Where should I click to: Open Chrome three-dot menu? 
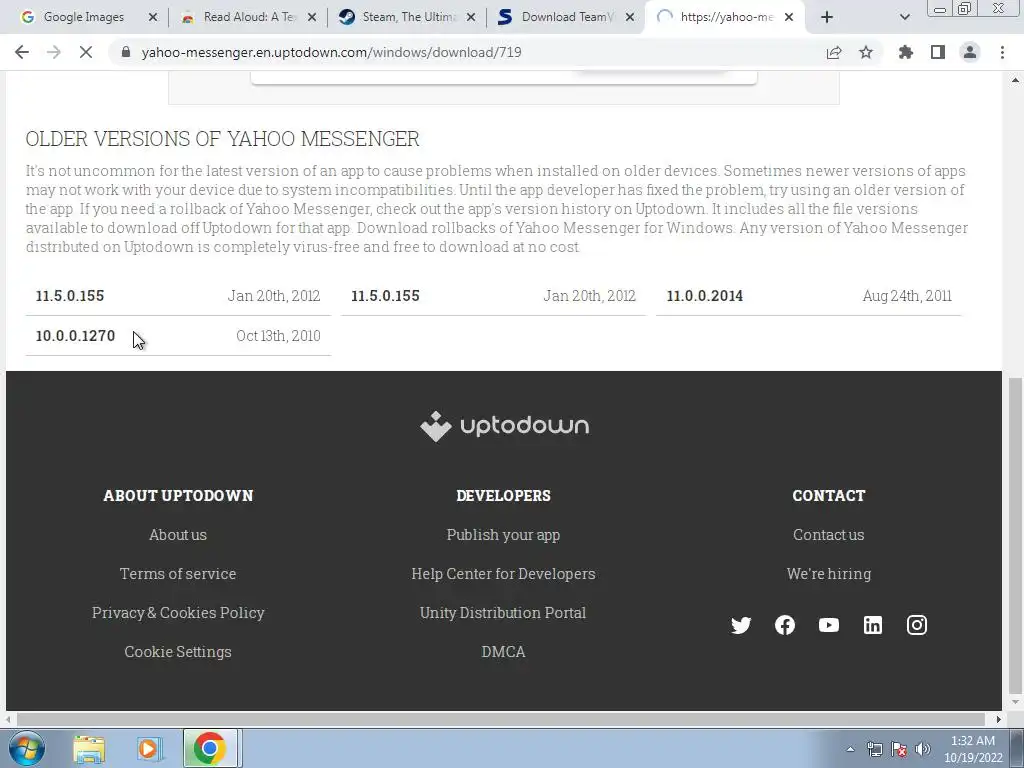(x=1002, y=52)
